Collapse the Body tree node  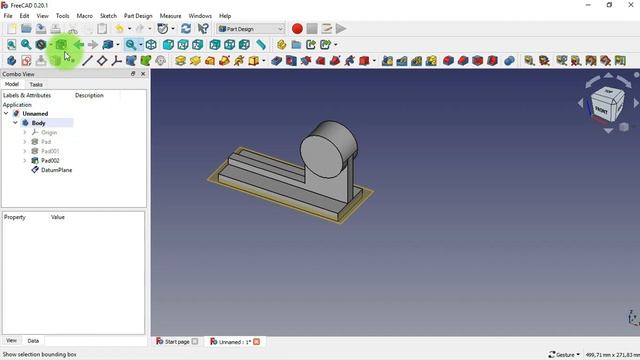15,123
